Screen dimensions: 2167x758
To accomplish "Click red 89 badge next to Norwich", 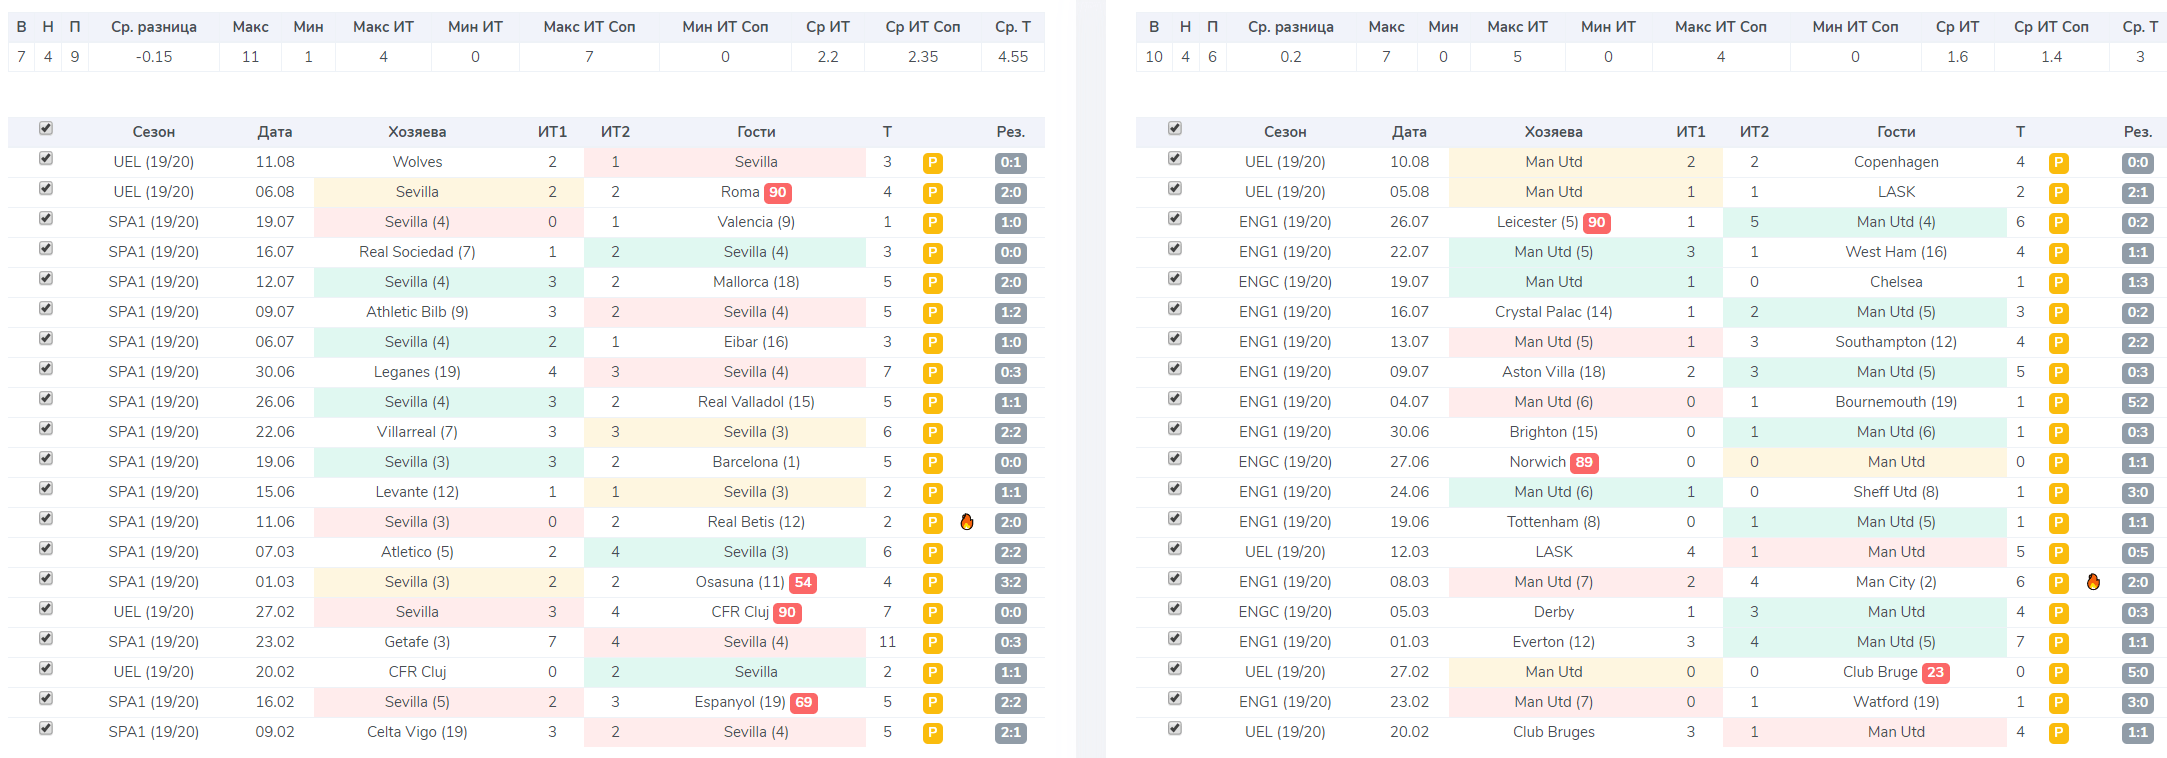I will click(x=1584, y=463).
